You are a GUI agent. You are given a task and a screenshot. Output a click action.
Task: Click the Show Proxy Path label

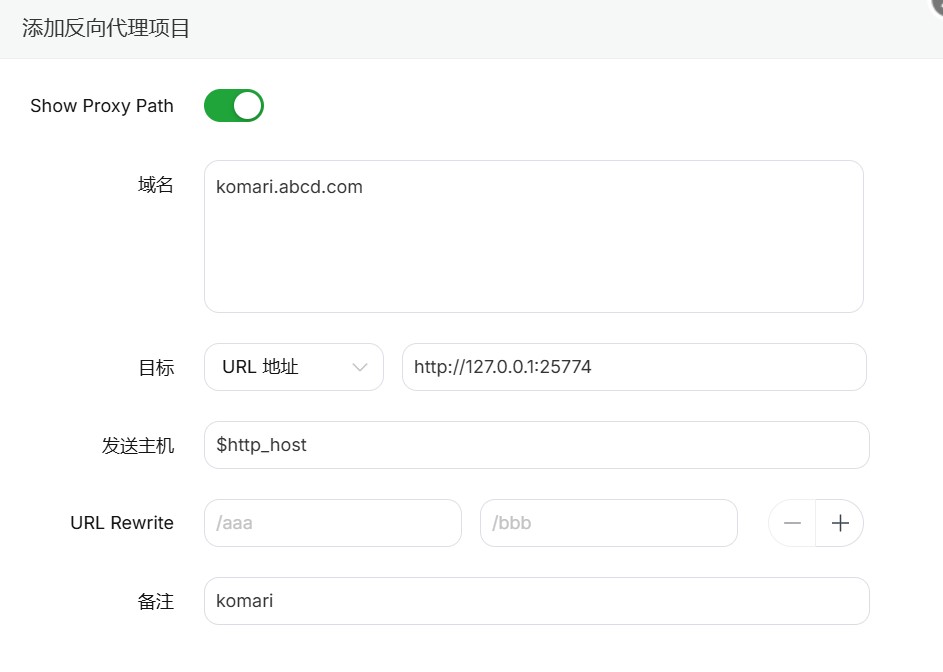pos(101,105)
